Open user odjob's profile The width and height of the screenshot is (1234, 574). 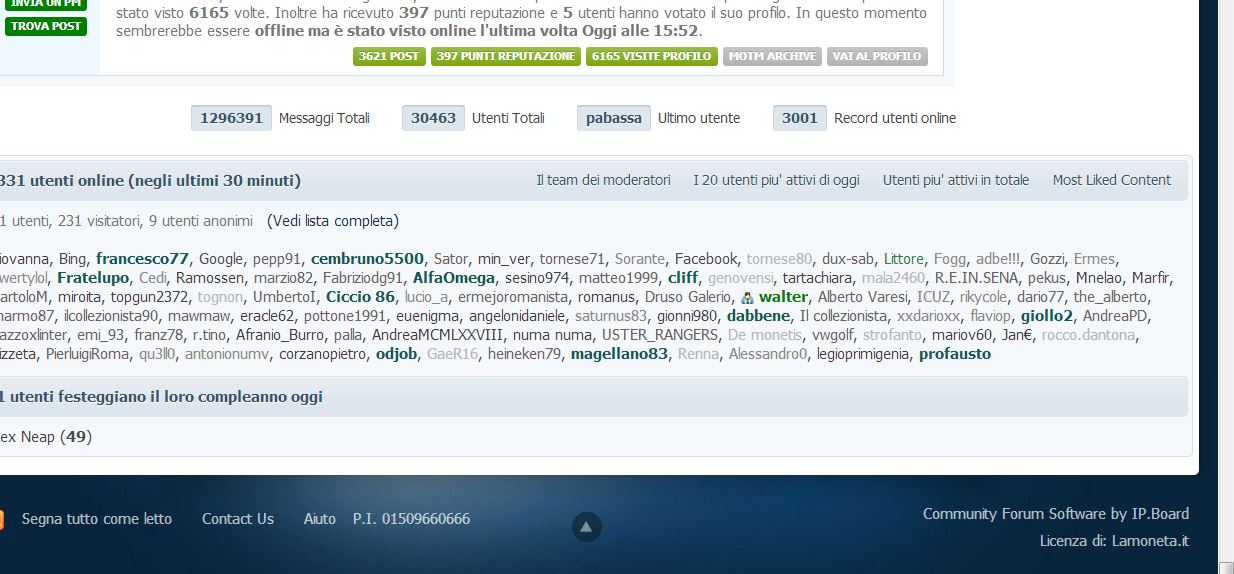point(397,354)
